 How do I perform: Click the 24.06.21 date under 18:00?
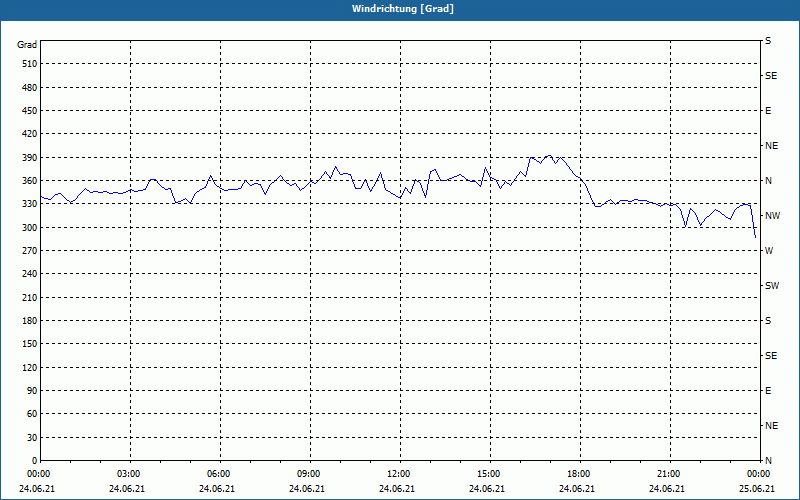tap(577, 489)
